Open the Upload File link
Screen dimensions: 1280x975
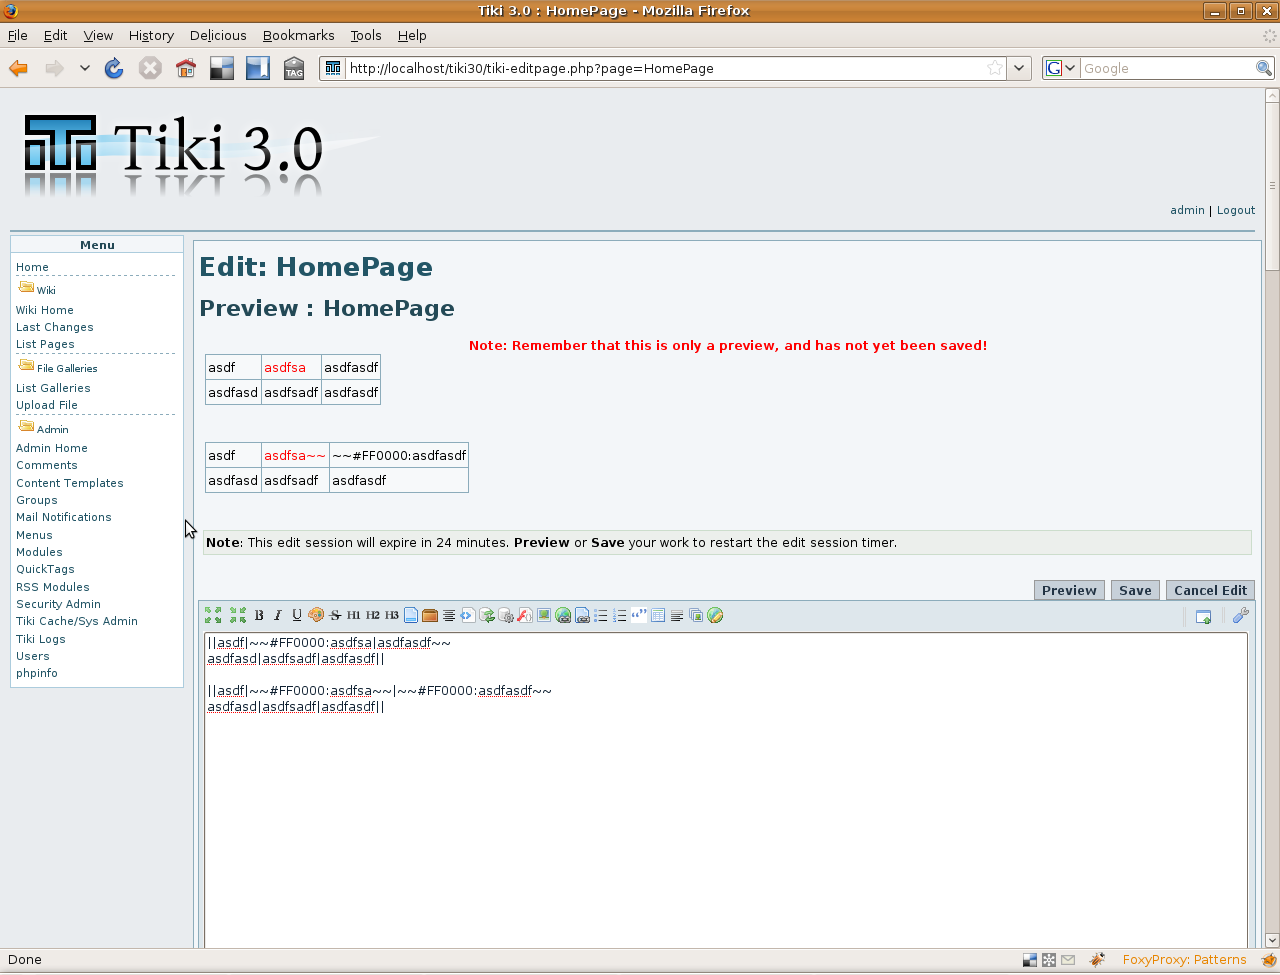click(x=47, y=405)
